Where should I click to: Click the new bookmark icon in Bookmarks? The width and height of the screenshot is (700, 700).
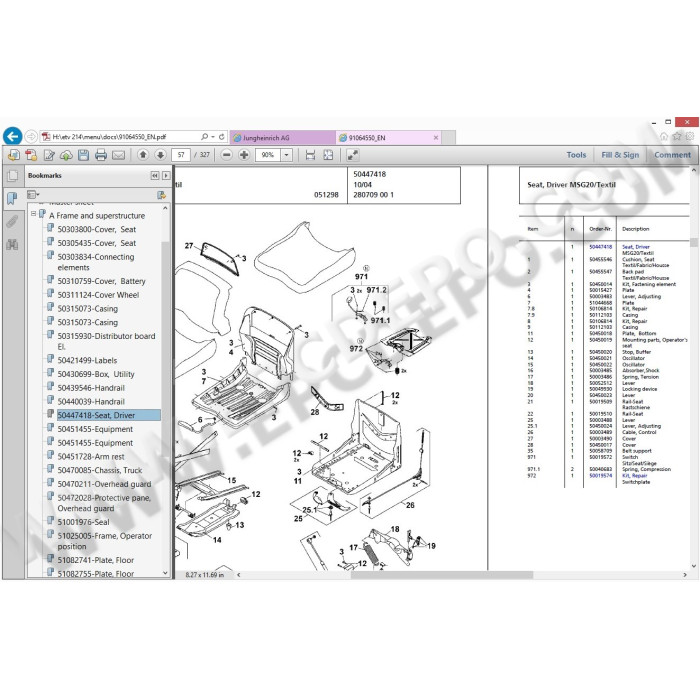[x=161, y=195]
